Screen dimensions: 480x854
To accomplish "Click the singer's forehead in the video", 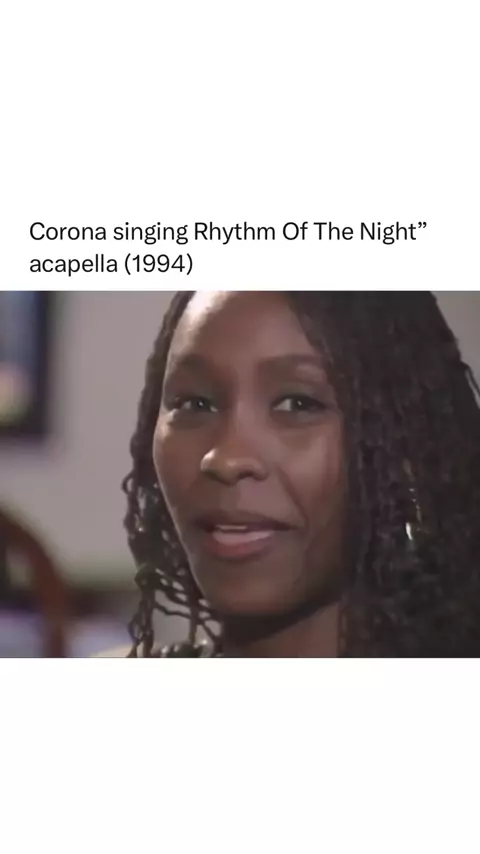I will [x=245, y=338].
